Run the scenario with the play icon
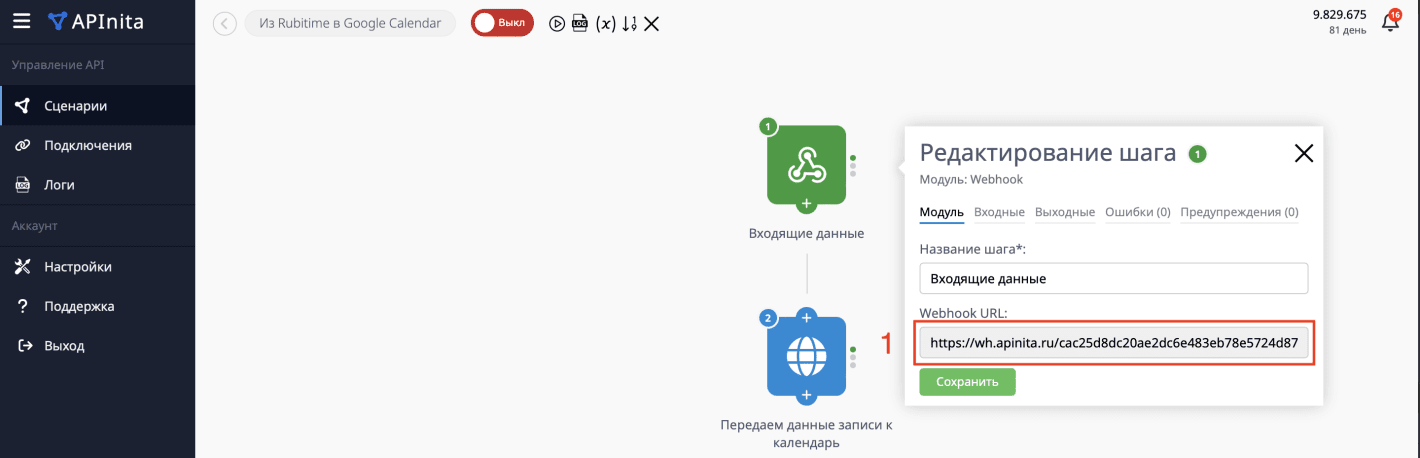 pyautogui.click(x=557, y=23)
